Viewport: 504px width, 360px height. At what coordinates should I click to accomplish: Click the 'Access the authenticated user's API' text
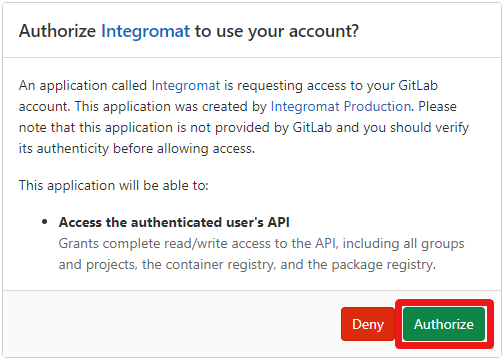point(174,222)
